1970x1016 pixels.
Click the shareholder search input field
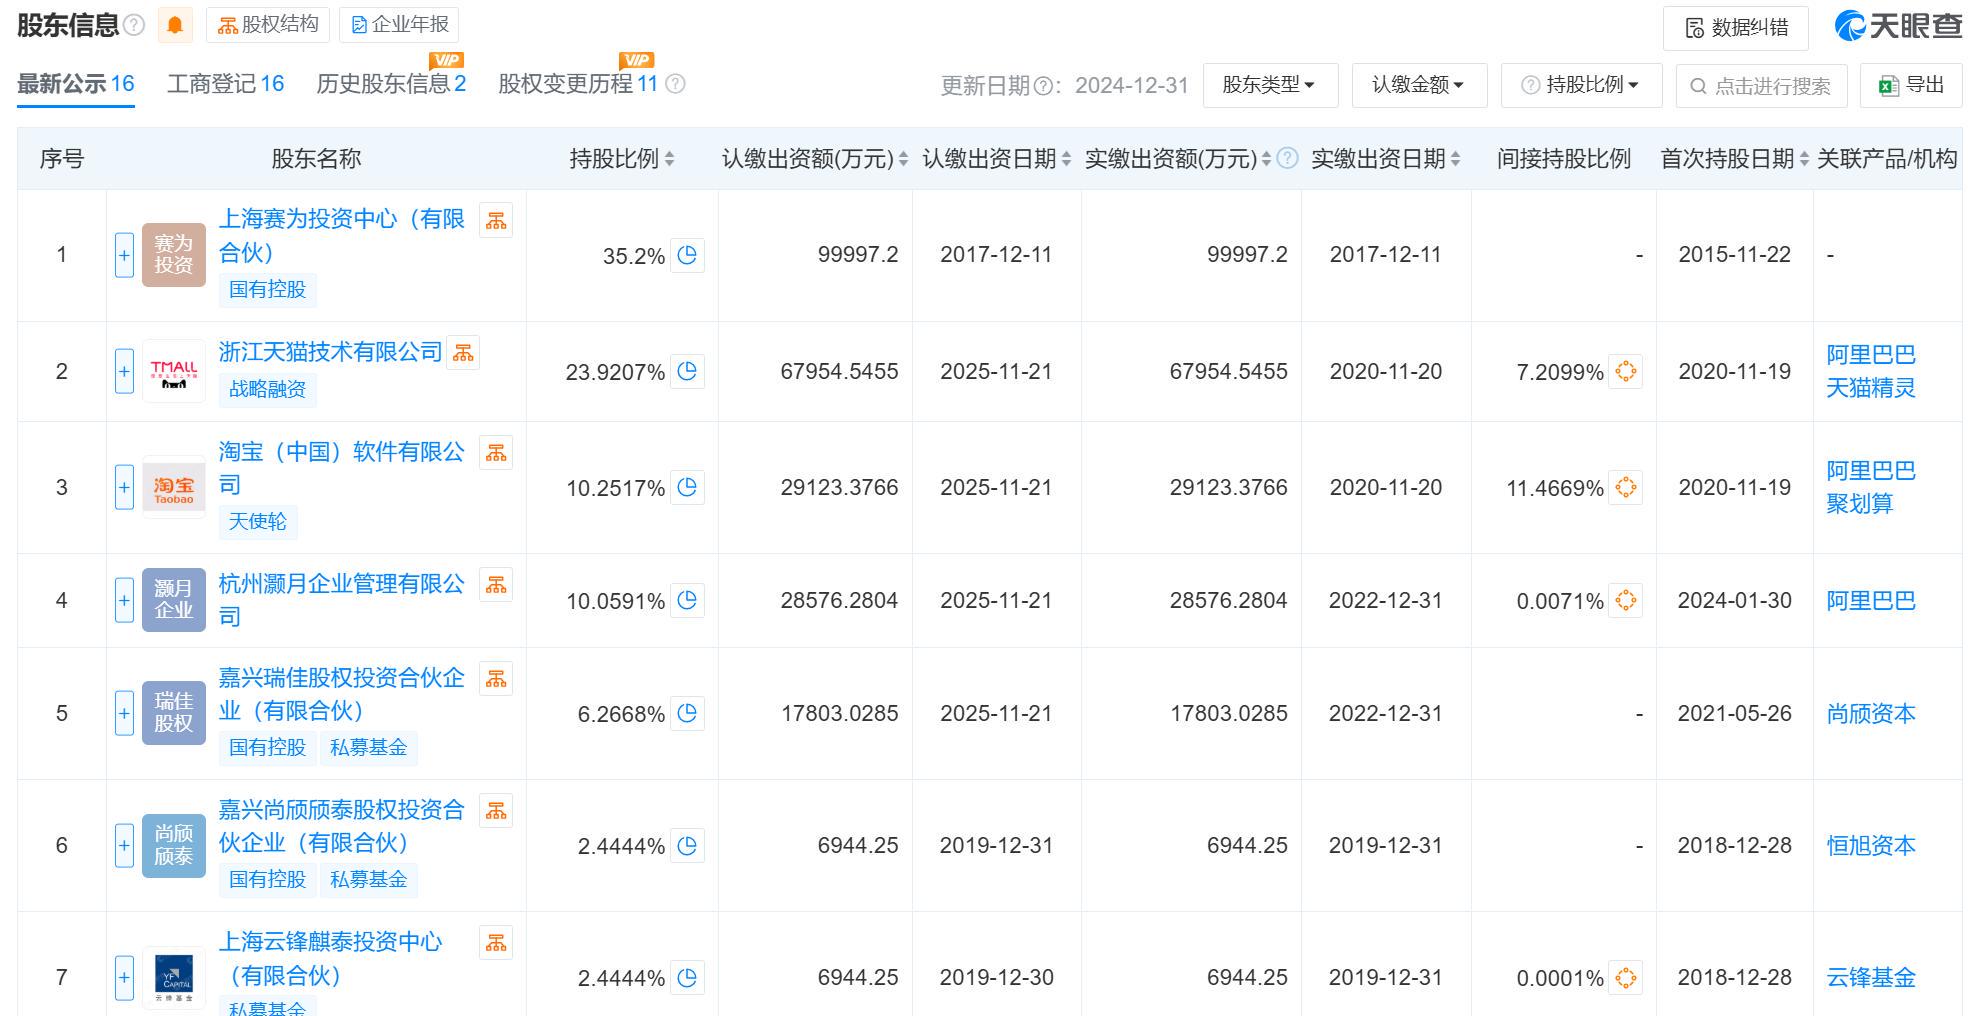coord(1761,86)
